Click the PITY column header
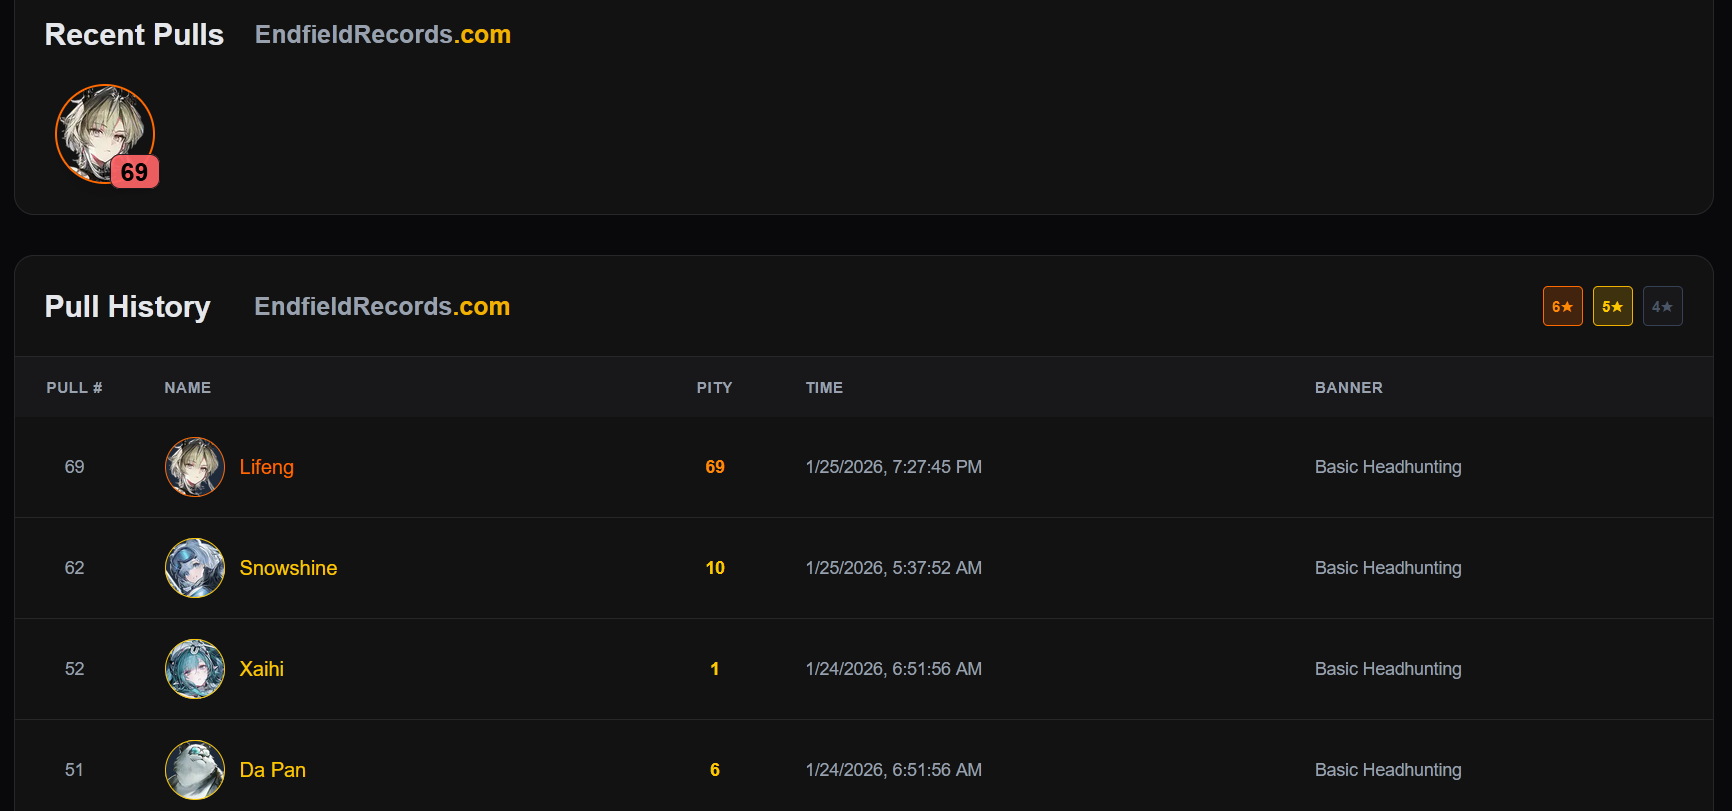This screenshot has width=1732, height=811. click(715, 387)
